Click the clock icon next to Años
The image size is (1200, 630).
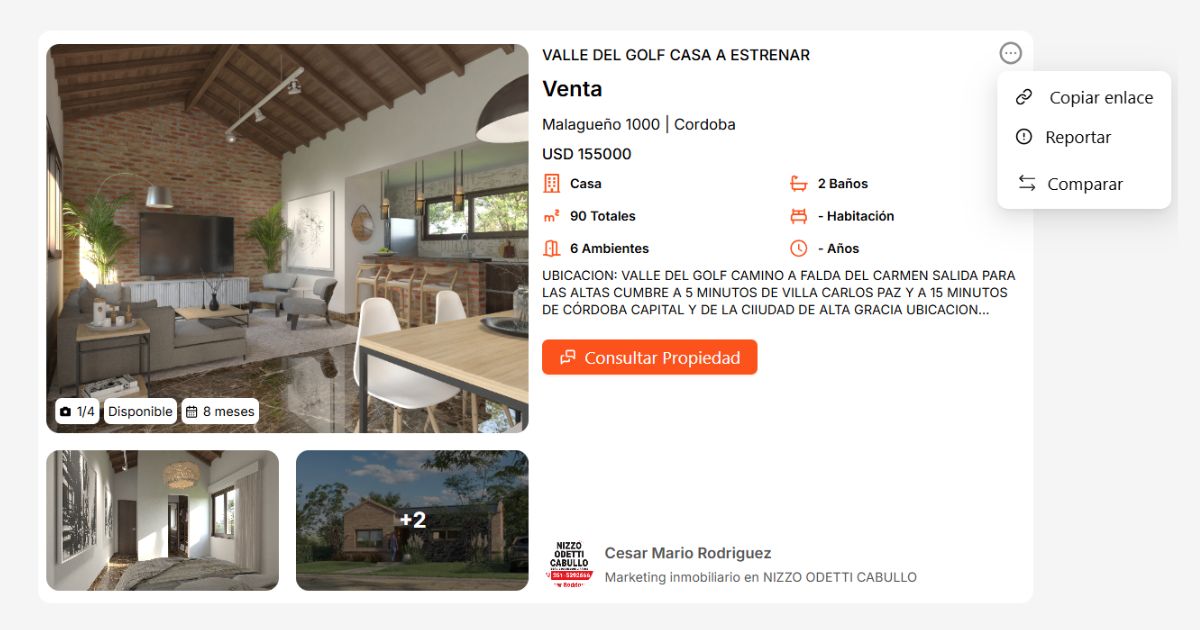click(798, 248)
